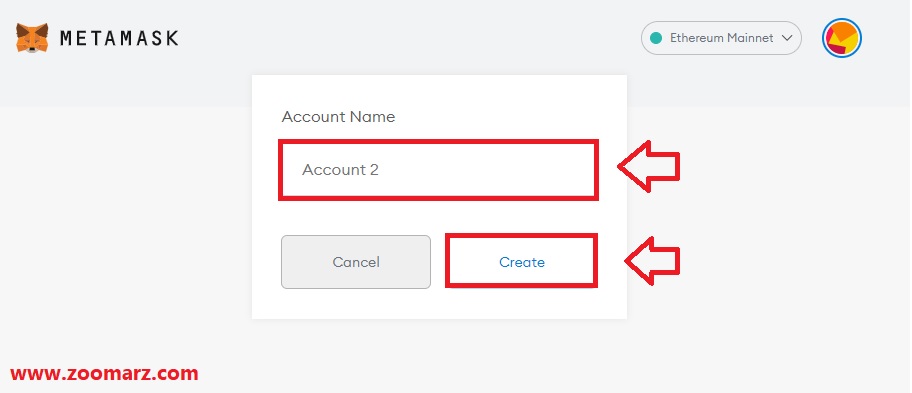The width and height of the screenshot is (912, 393).
Task: Click the red arrow beside Create
Action: [652, 260]
